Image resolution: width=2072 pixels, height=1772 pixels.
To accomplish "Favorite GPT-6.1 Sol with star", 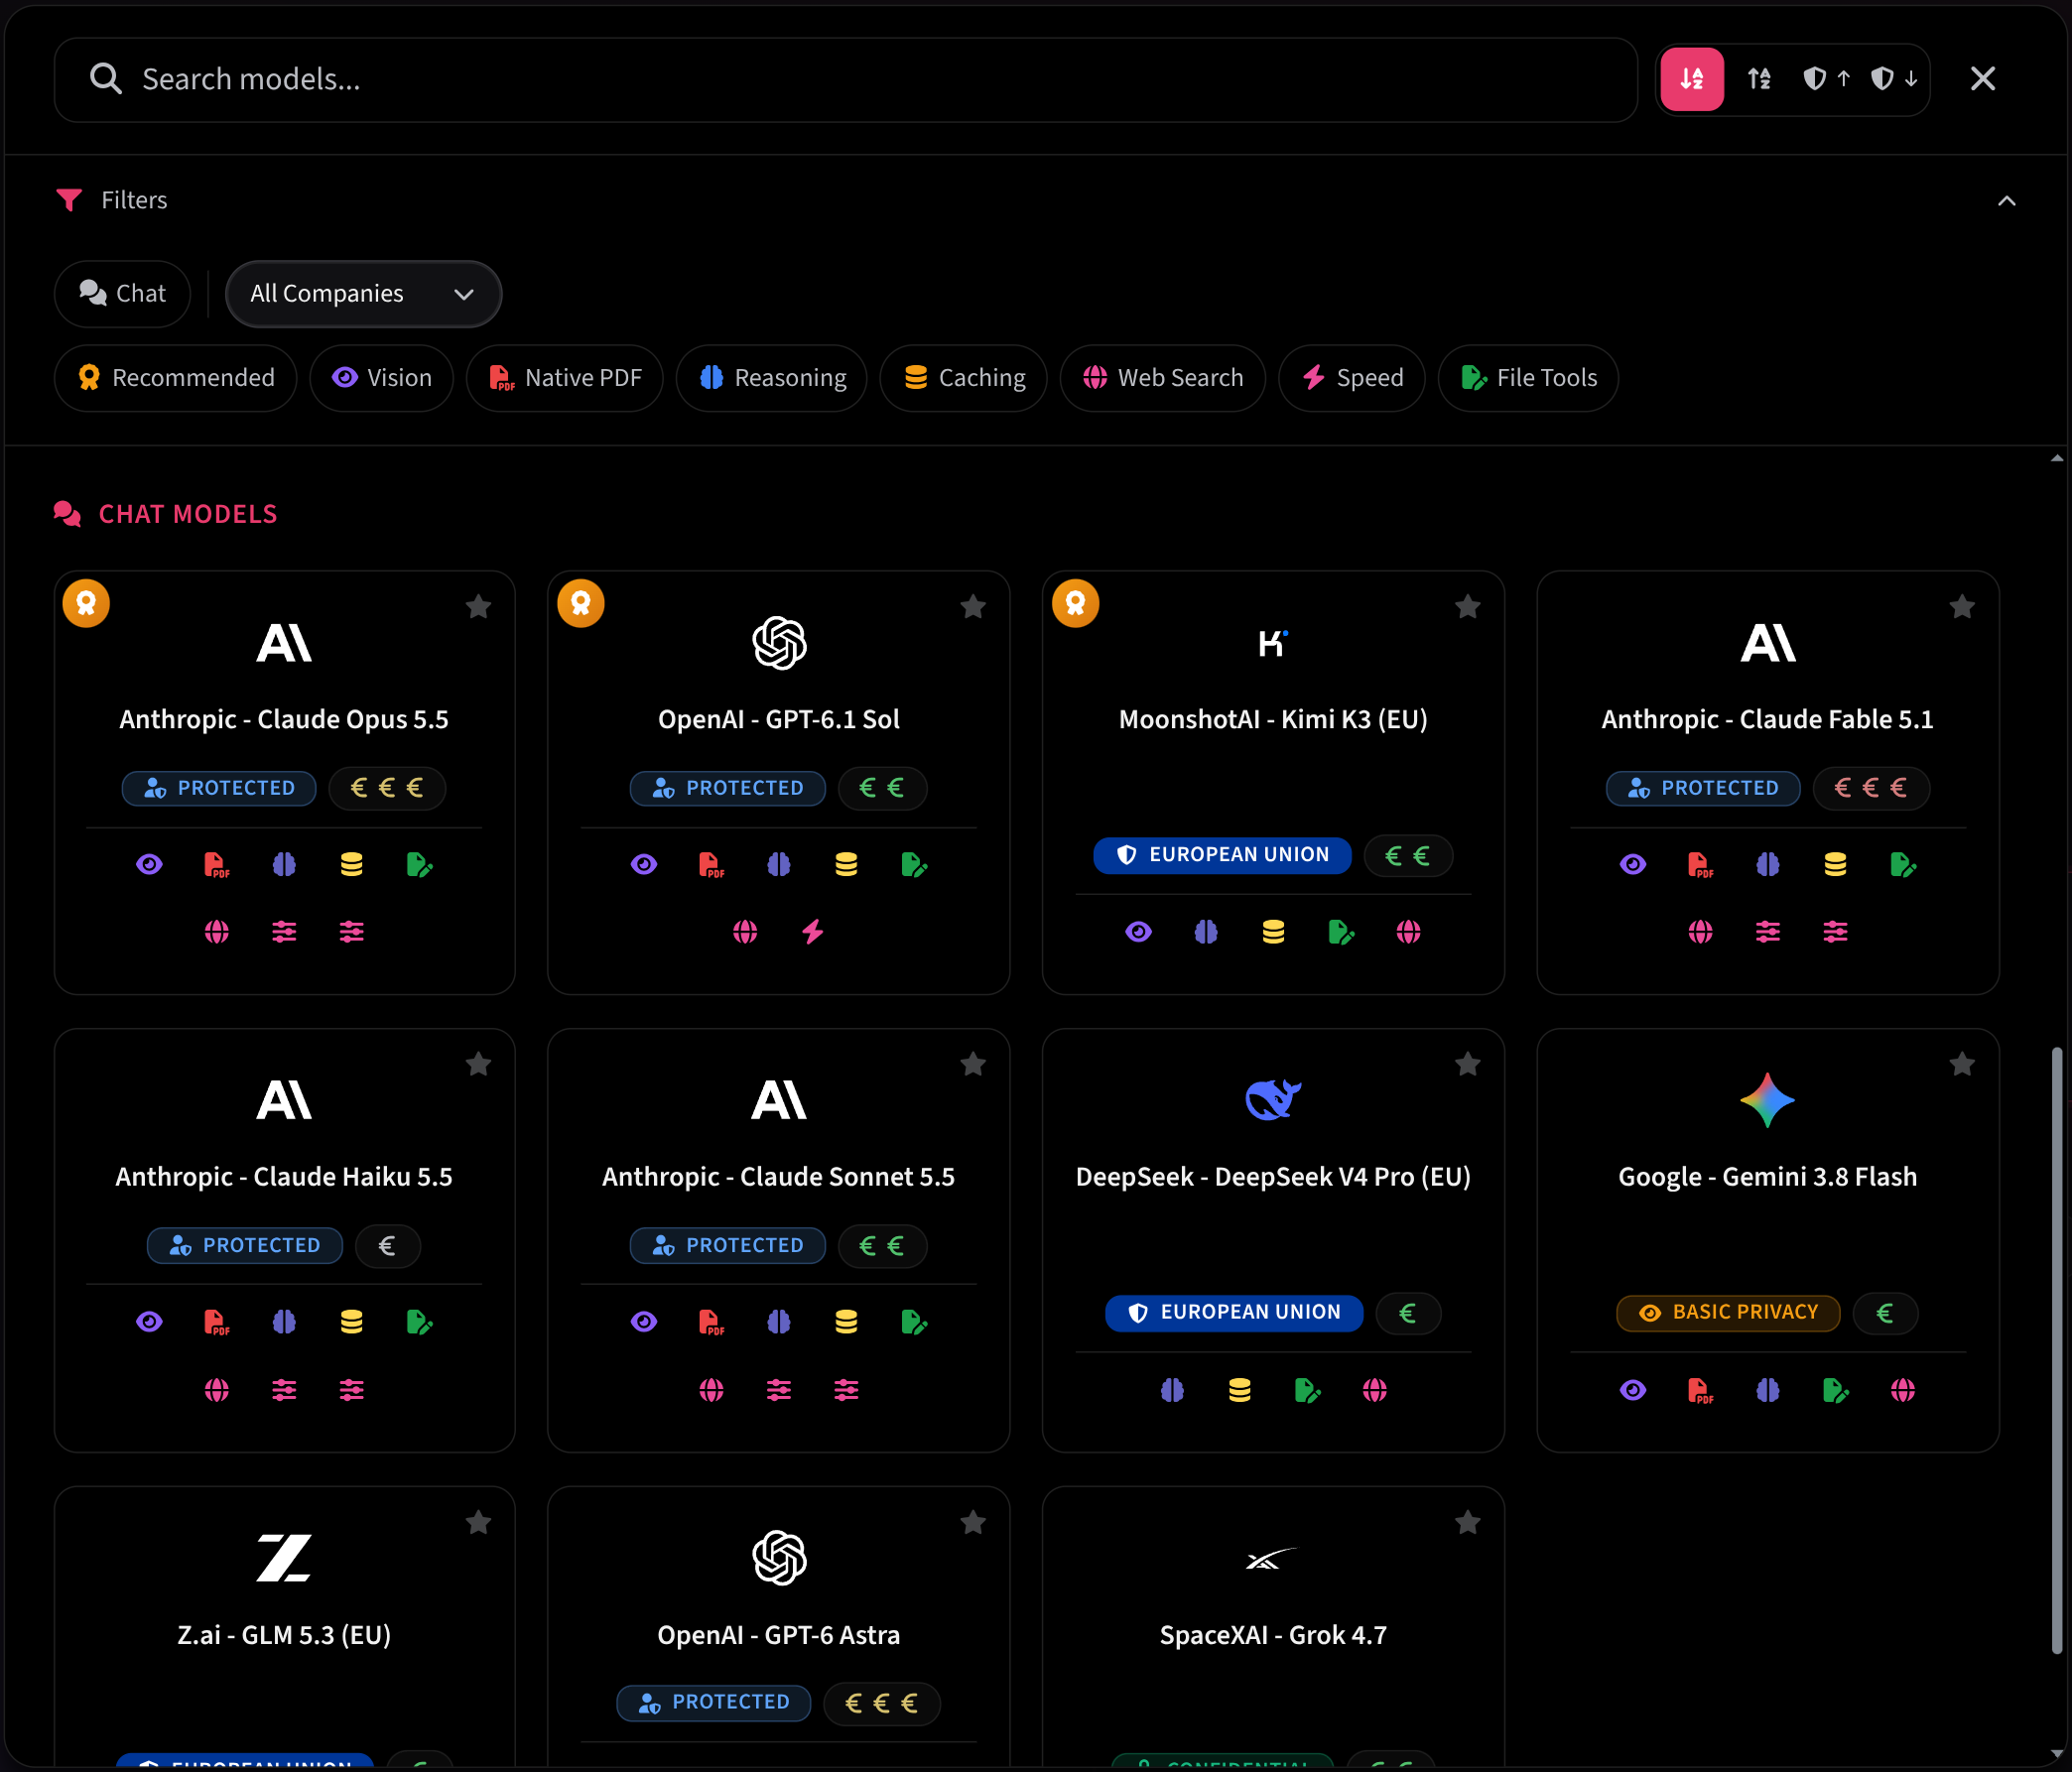I will (973, 606).
